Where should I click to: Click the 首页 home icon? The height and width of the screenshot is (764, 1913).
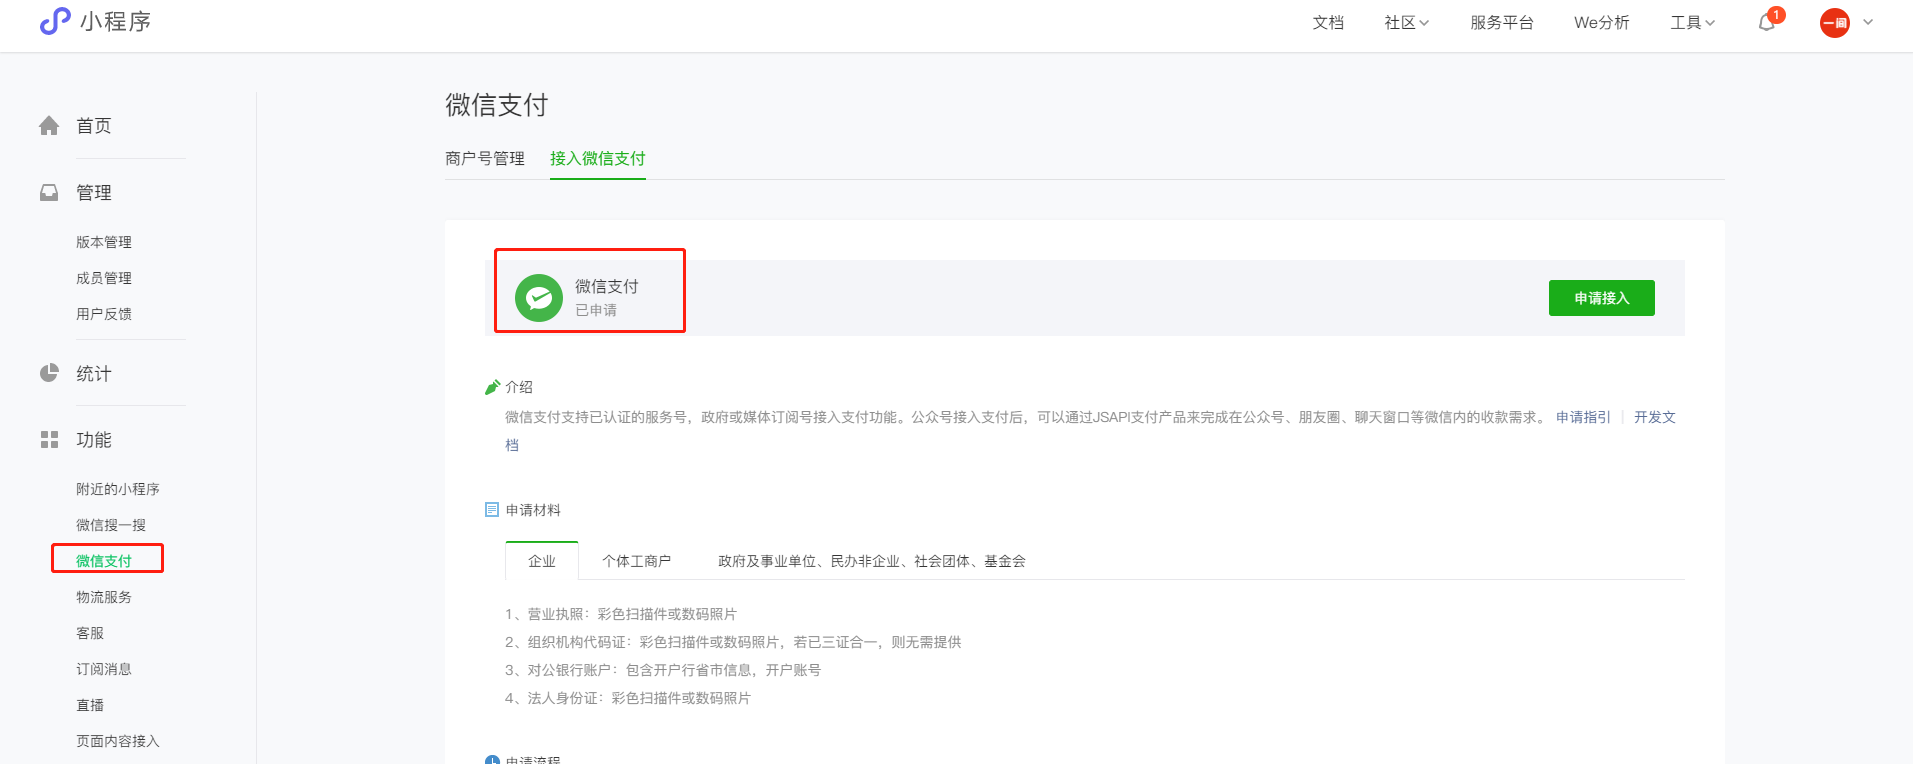[x=49, y=125]
